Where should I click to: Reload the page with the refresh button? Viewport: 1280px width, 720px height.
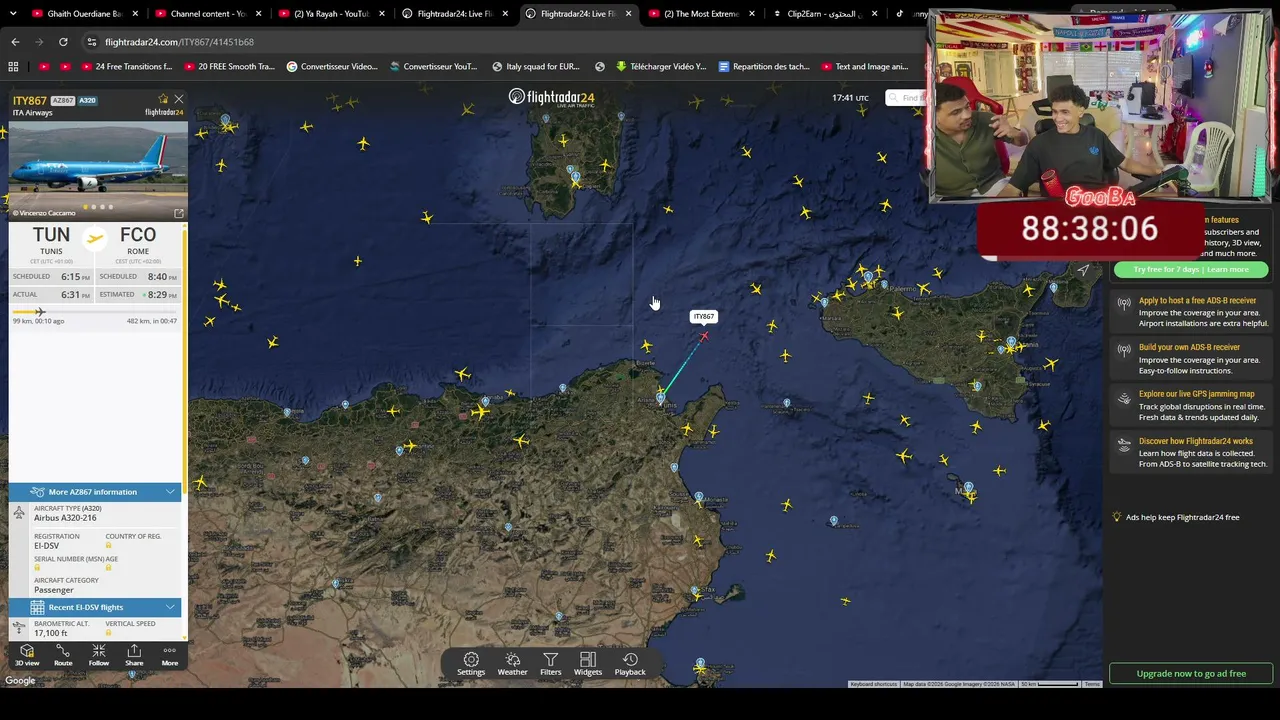[63, 42]
